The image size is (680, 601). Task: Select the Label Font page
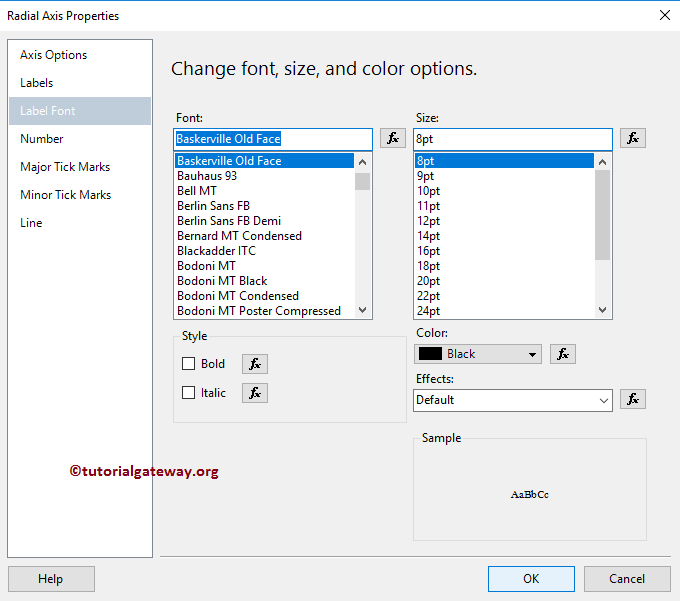pyautogui.click(x=80, y=111)
